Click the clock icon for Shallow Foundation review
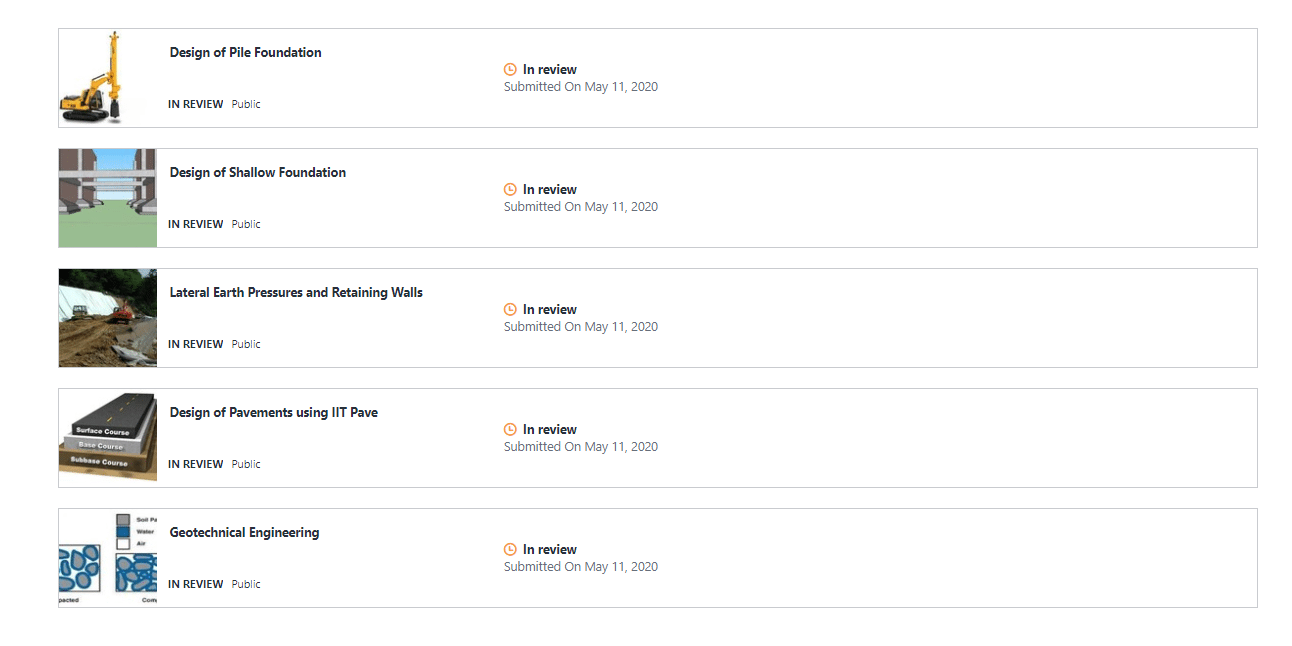 (x=510, y=190)
